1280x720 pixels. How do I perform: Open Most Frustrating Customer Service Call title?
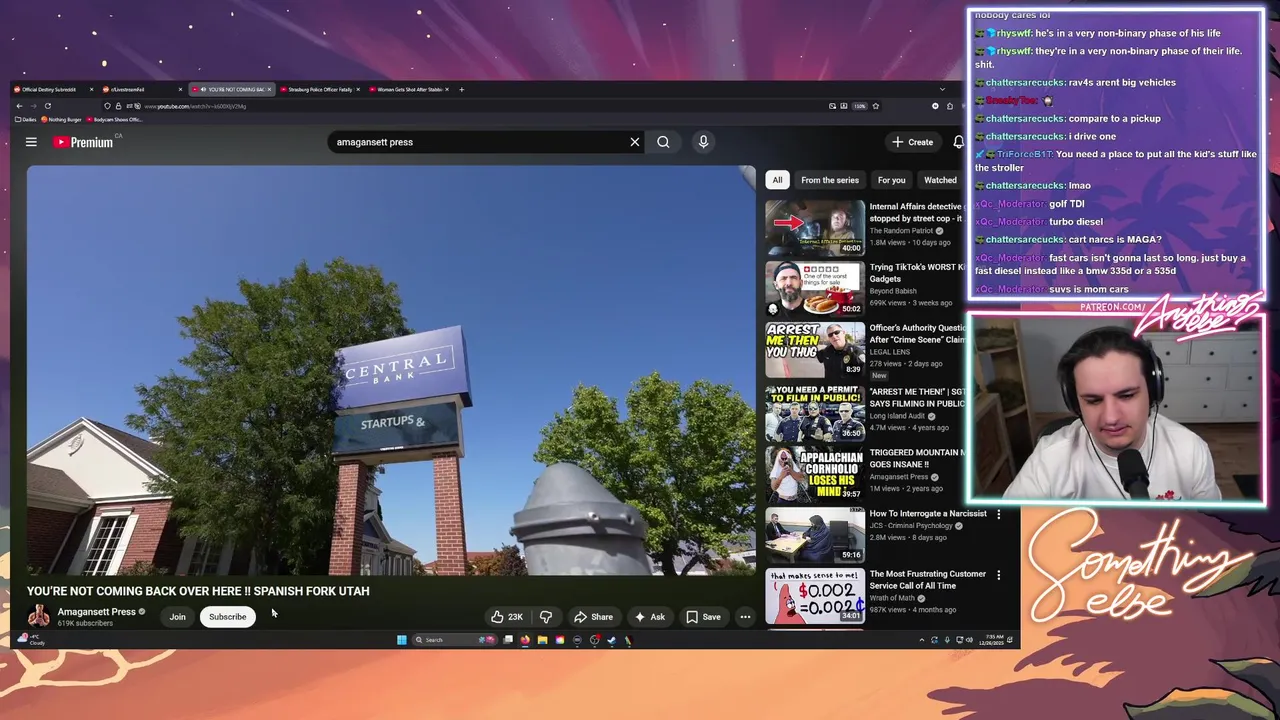928,580
